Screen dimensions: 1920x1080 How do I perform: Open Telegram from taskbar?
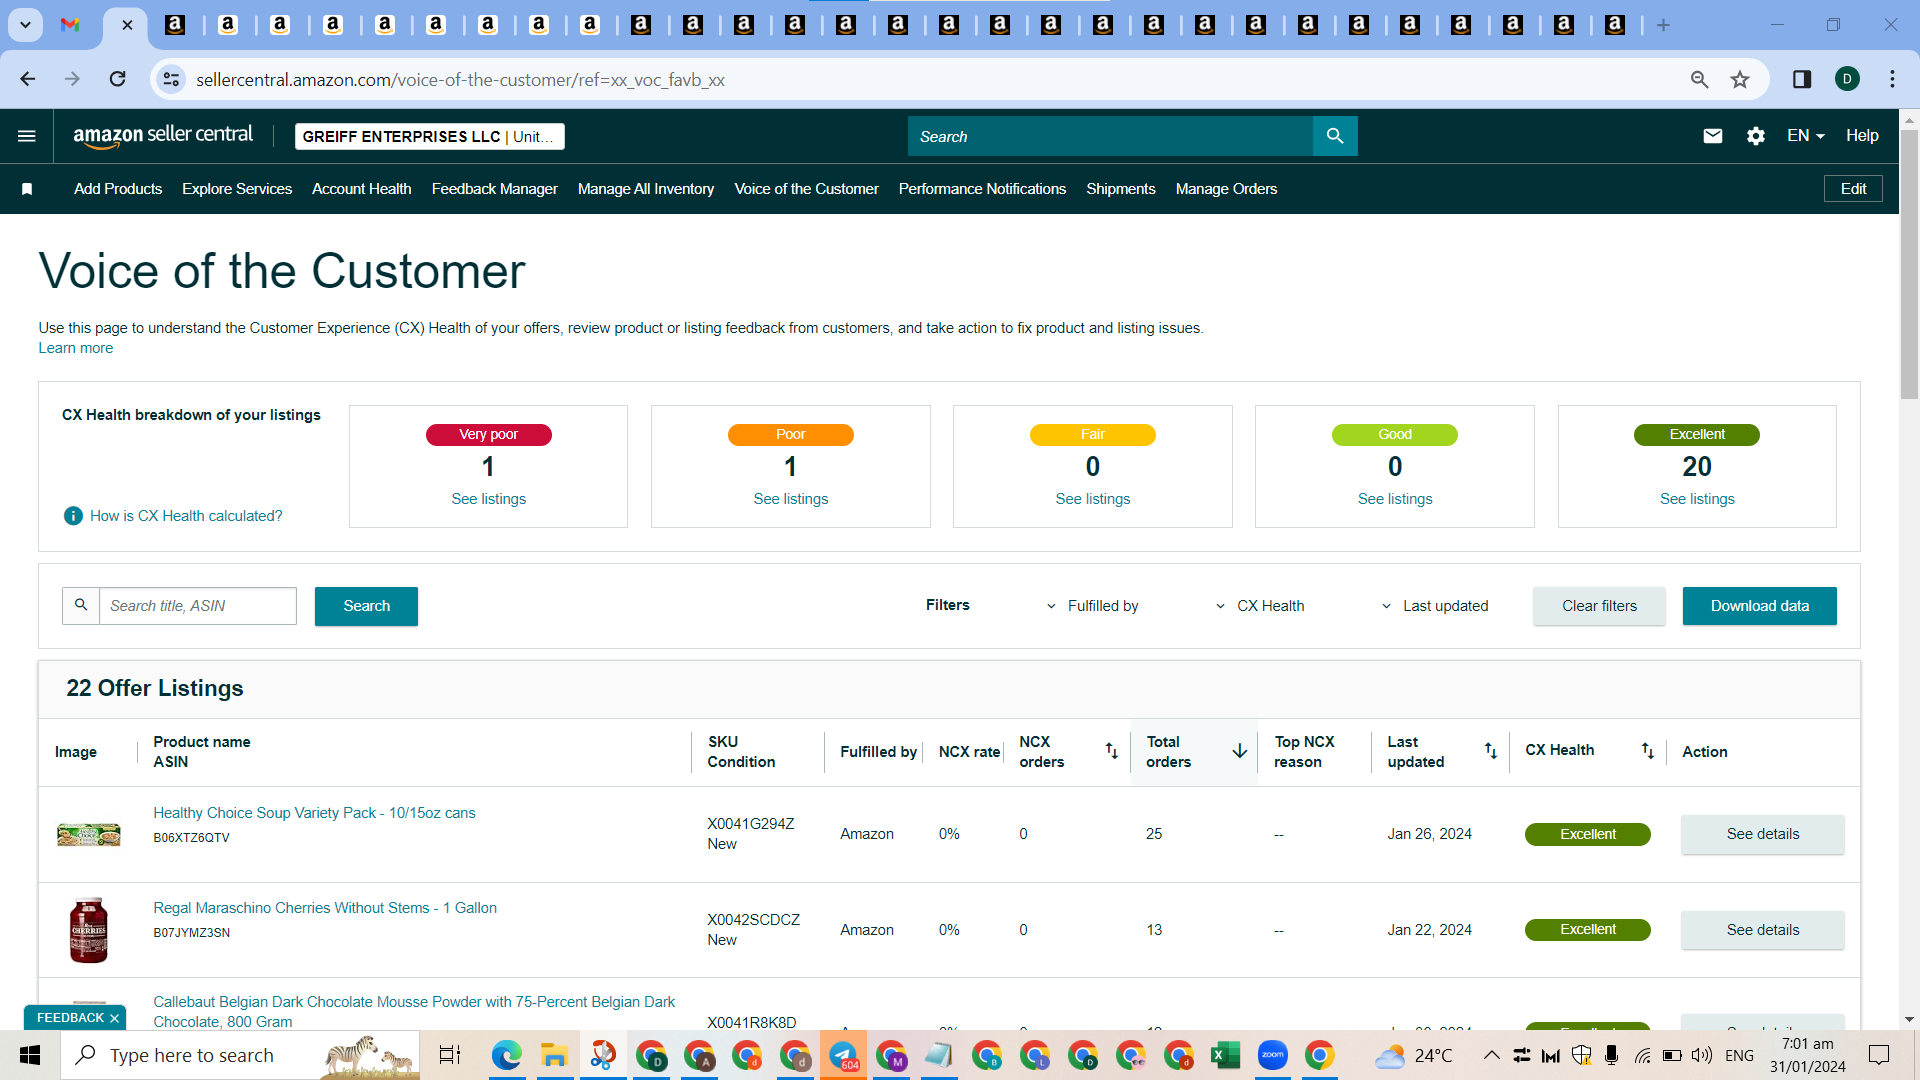pyautogui.click(x=843, y=1055)
